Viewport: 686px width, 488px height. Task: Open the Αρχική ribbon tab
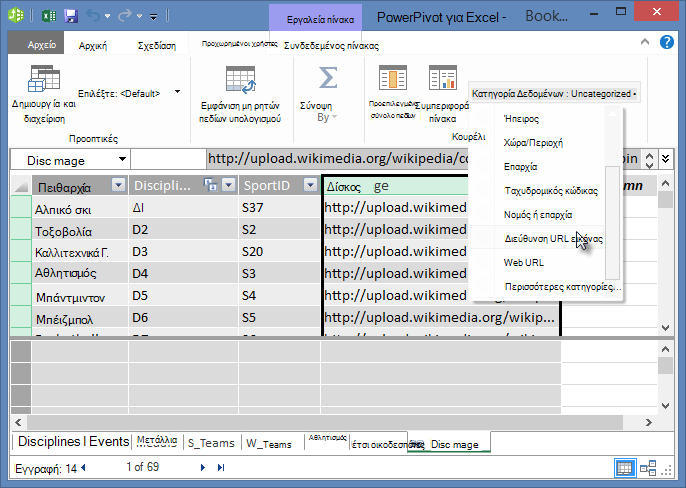point(93,46)
